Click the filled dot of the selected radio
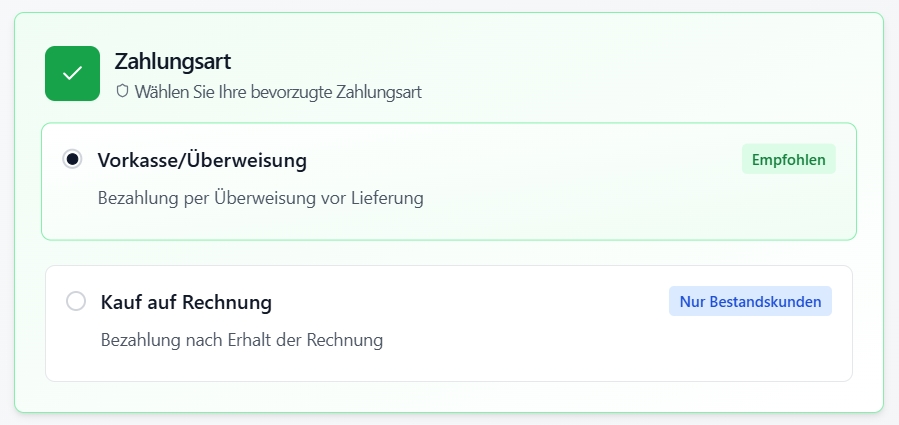Viewport: 899px width, 425px height. [72, 160]
